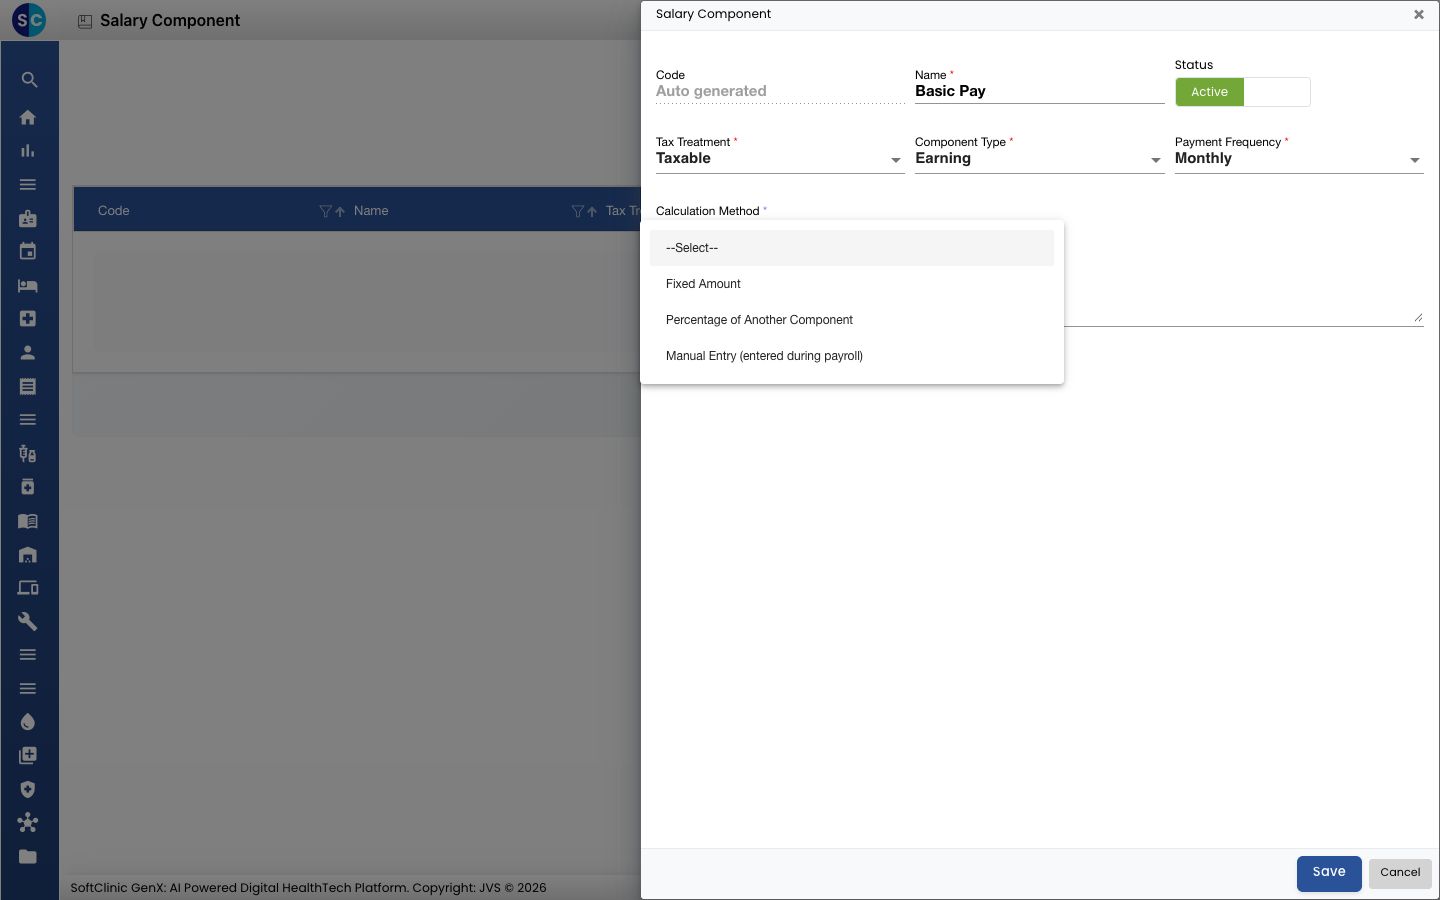Click the warehouse icon in sidebar
The height and width of the screenshot is (900, 1440).
[28, 554]
